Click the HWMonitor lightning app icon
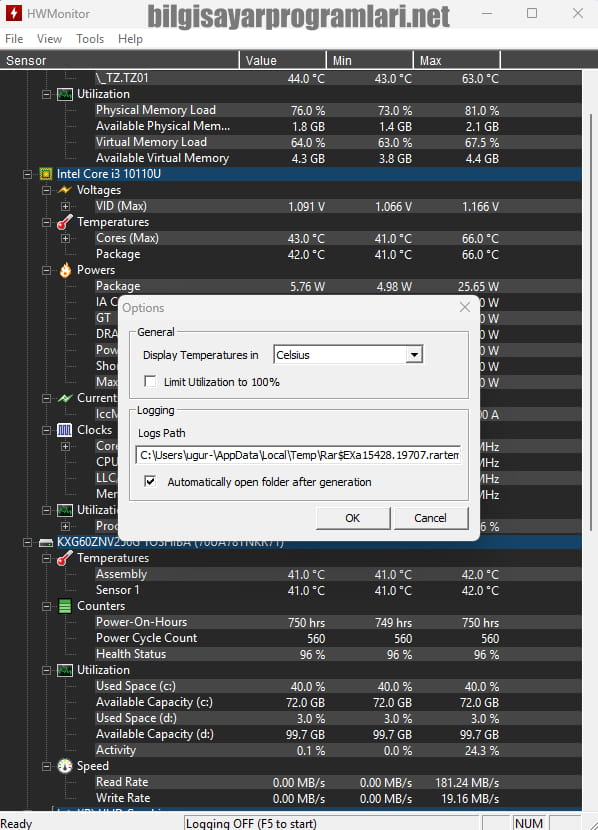The image size is (598, 830). pos(13,13)
